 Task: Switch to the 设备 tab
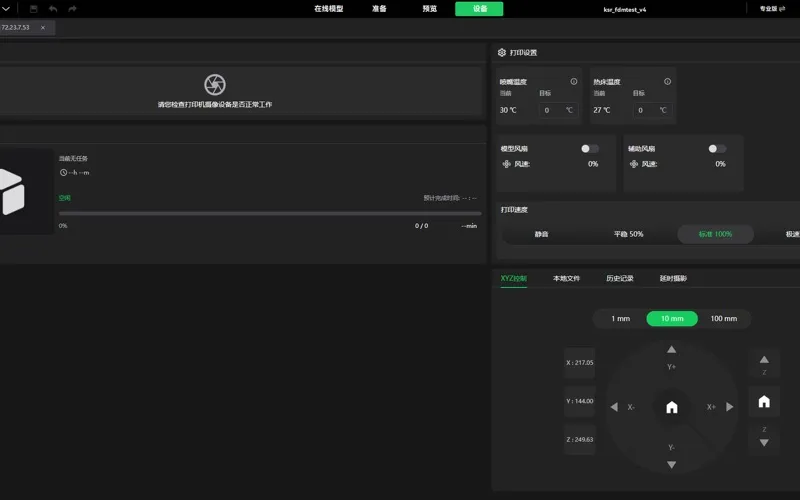(479, 9)
